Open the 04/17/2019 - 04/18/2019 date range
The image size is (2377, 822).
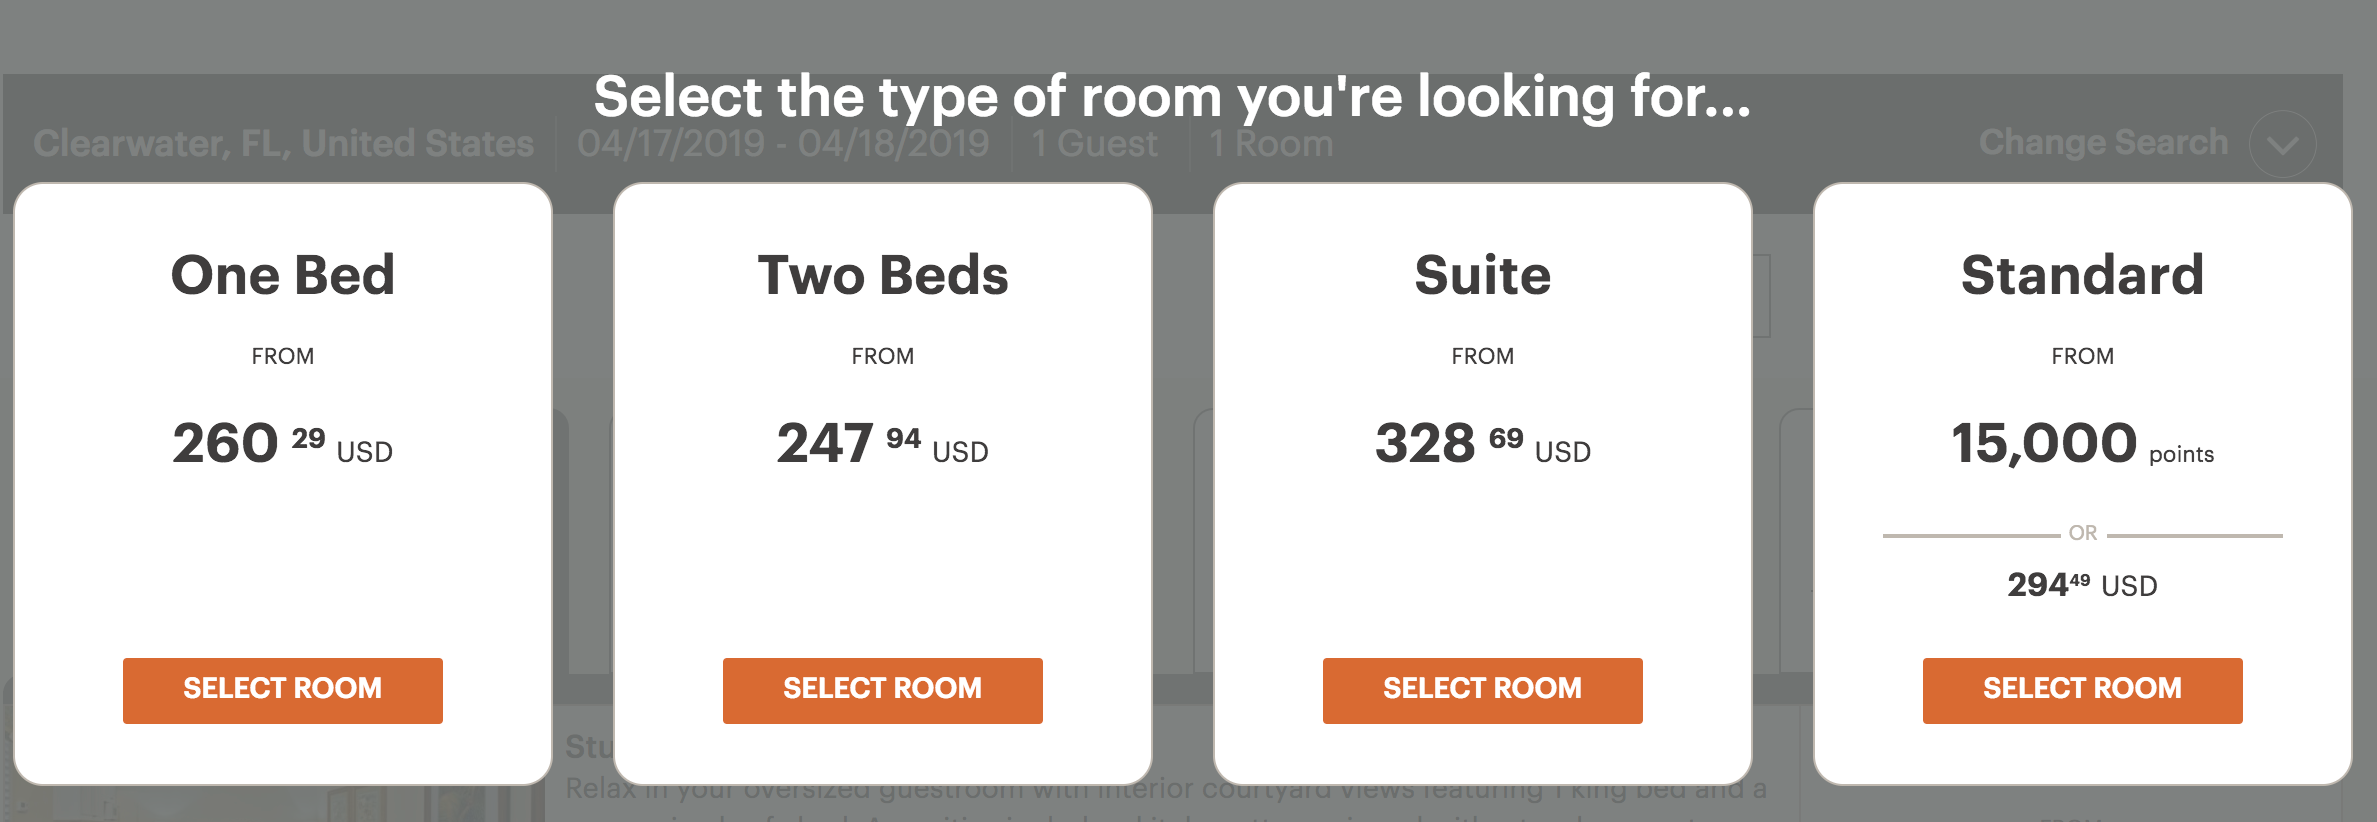(x=783, y=144)
